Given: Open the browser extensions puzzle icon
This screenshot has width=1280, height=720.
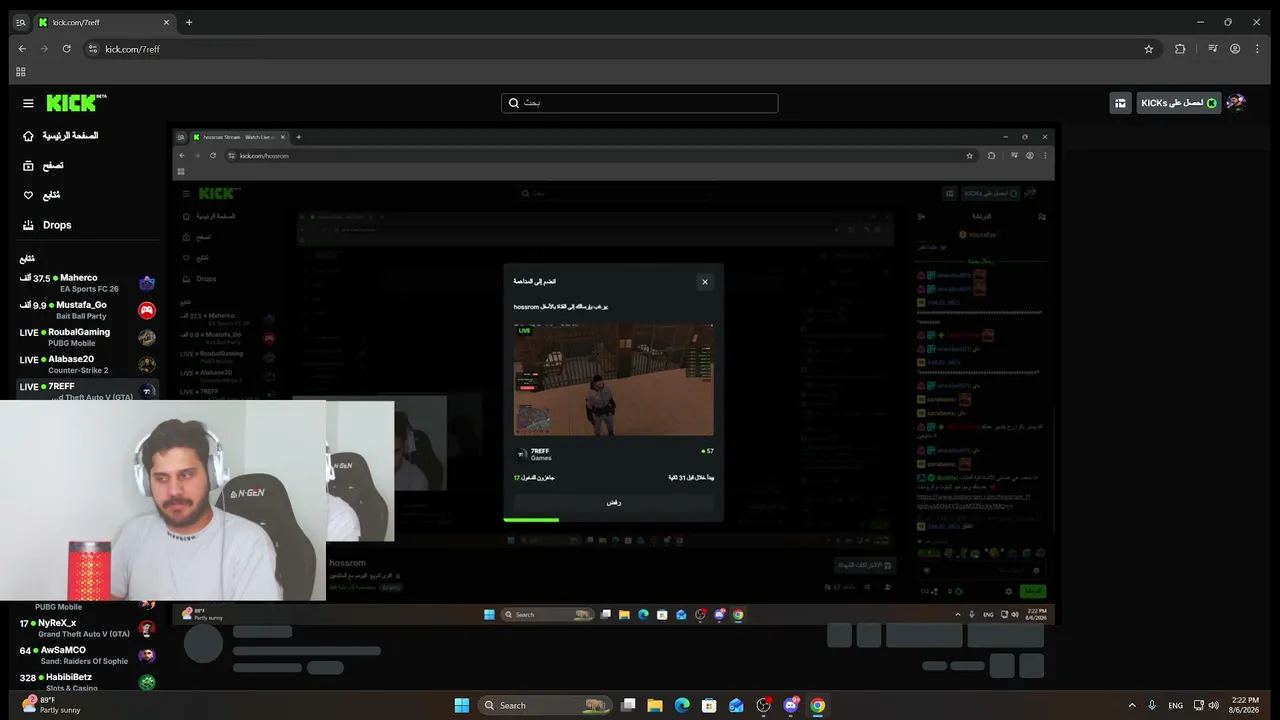Looking at the screenshot, I should [x=1180, y=49].
